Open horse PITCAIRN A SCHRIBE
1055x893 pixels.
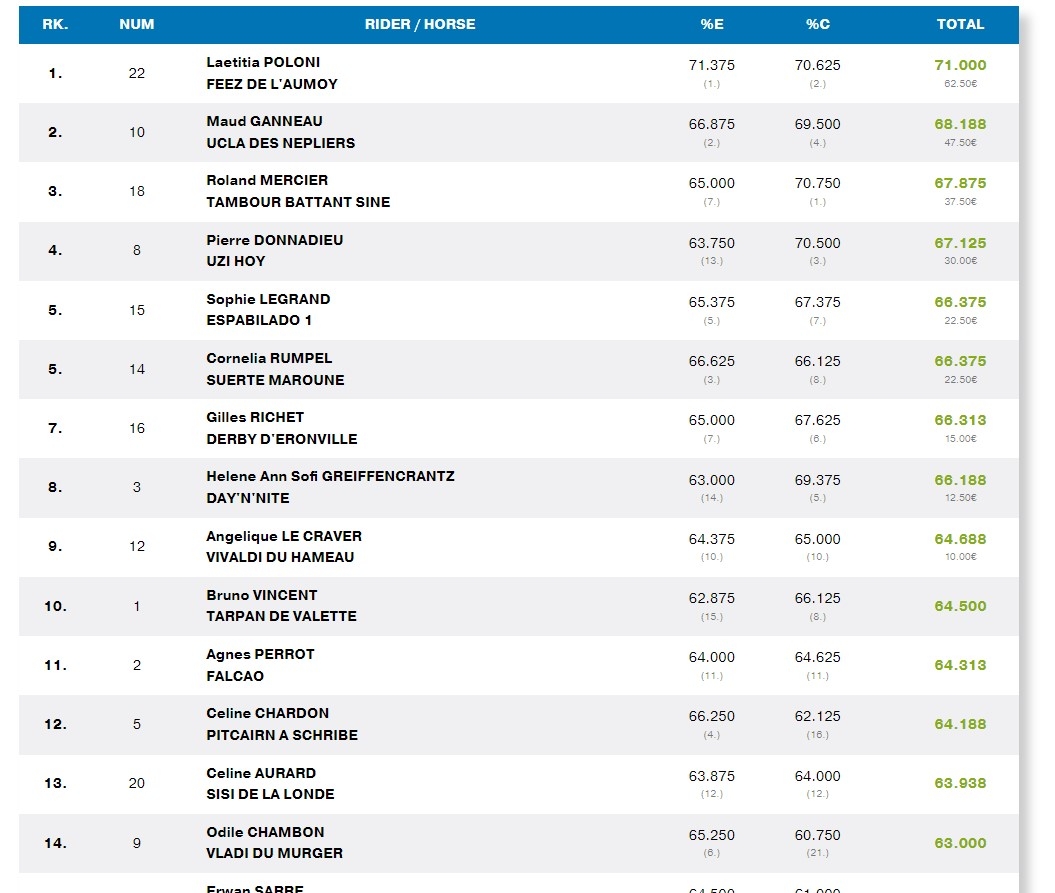[282, 735]
